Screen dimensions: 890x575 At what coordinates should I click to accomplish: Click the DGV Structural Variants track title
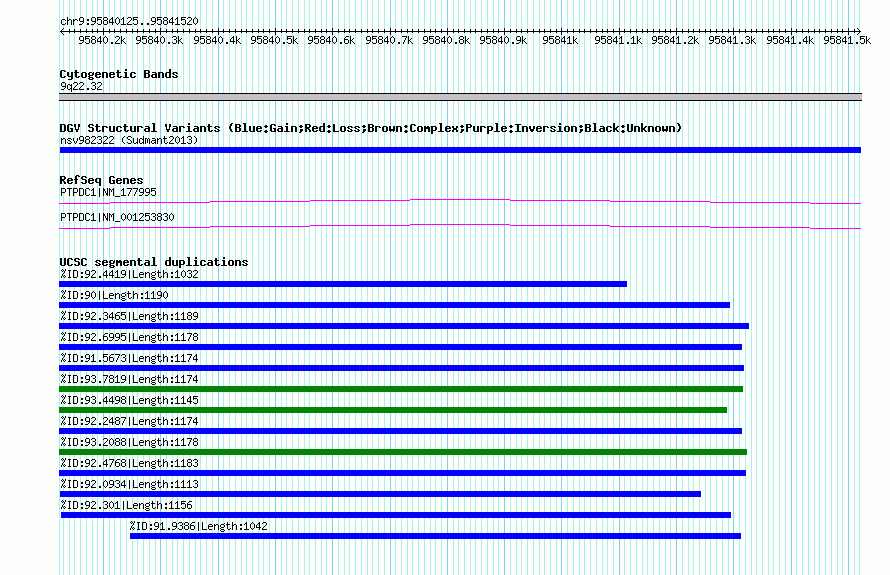point(370,128)
